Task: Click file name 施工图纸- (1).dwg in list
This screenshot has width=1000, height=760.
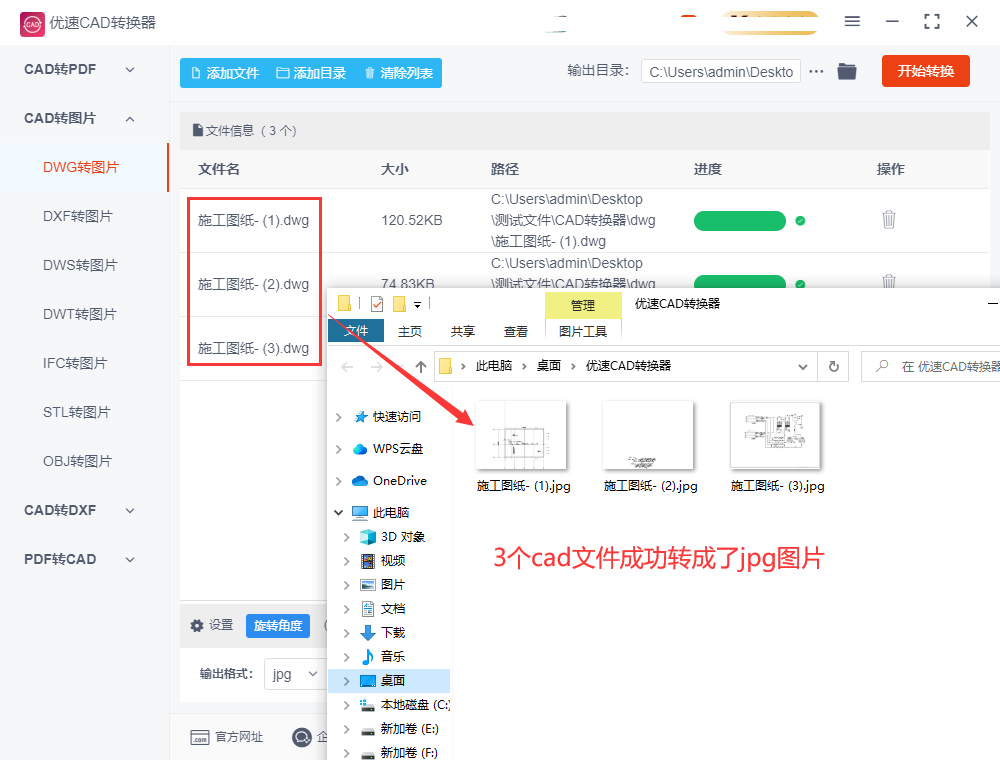Action: [x=253, y=221]
